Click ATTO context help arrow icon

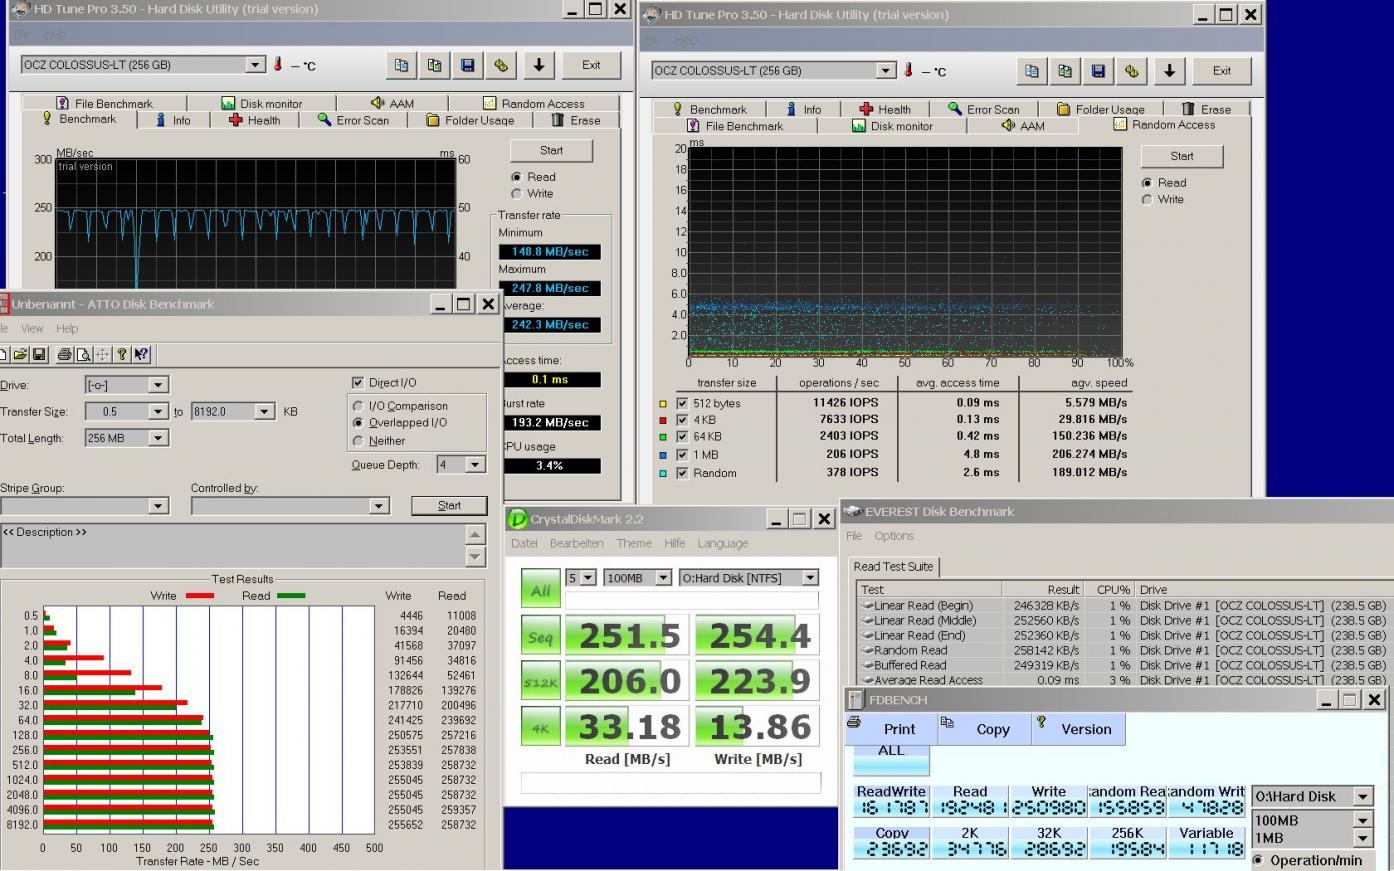coord(141,354)
